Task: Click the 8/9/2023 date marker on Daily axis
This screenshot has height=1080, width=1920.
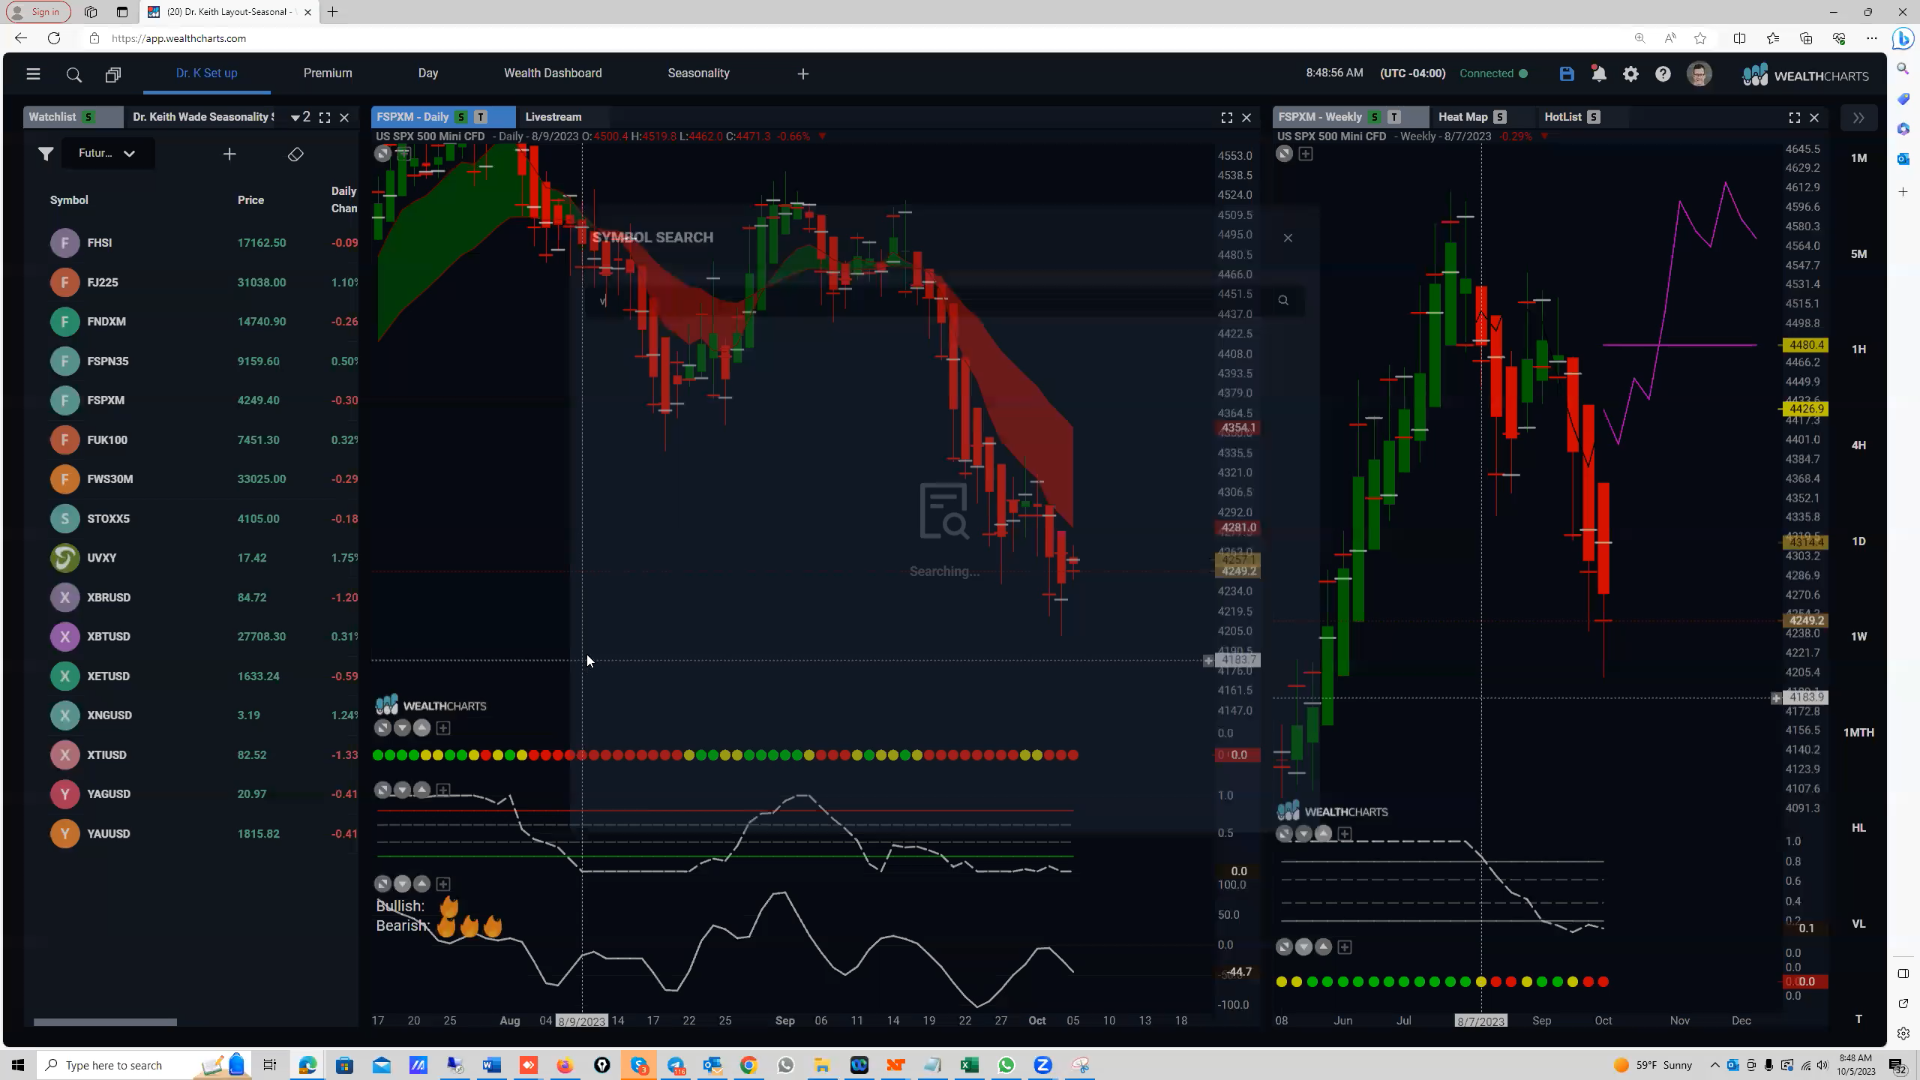Action: (581, 1022)
